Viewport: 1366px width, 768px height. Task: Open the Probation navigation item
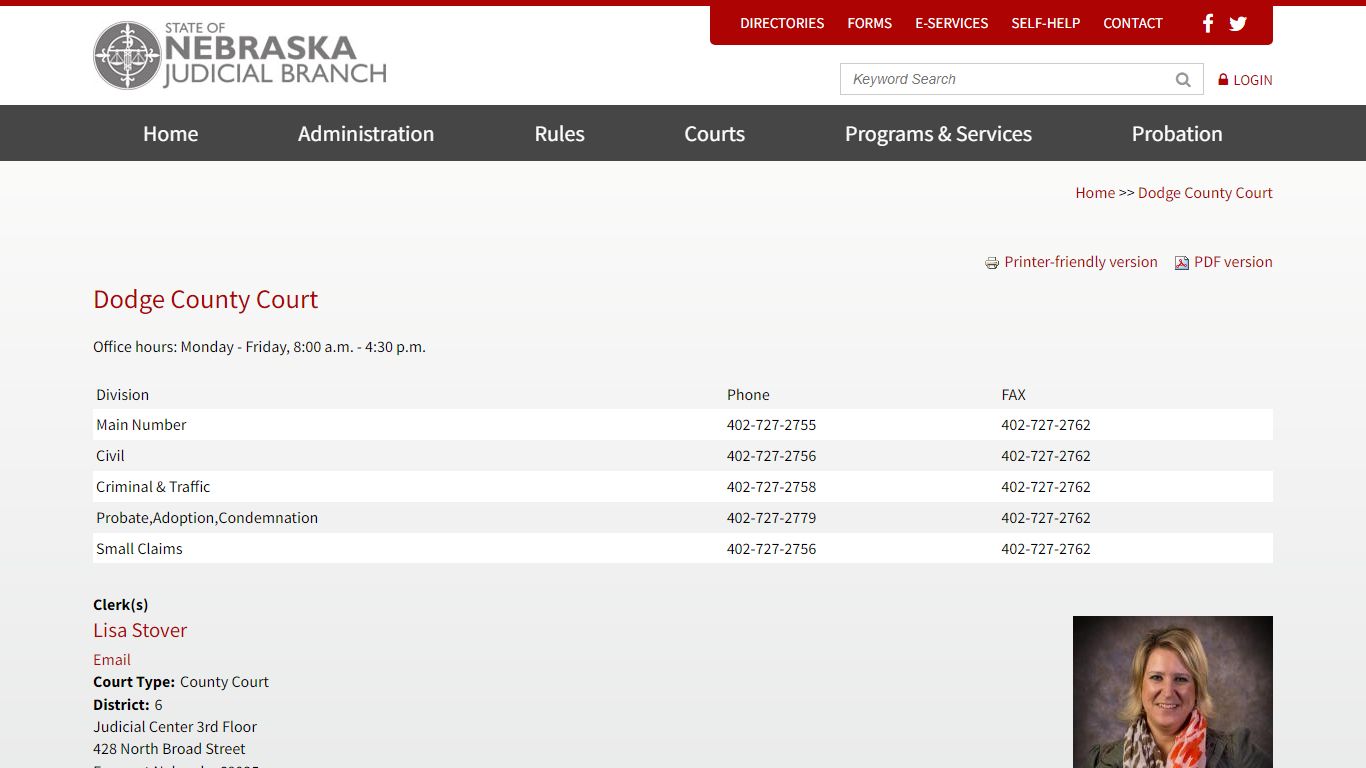coord(1177,133)
